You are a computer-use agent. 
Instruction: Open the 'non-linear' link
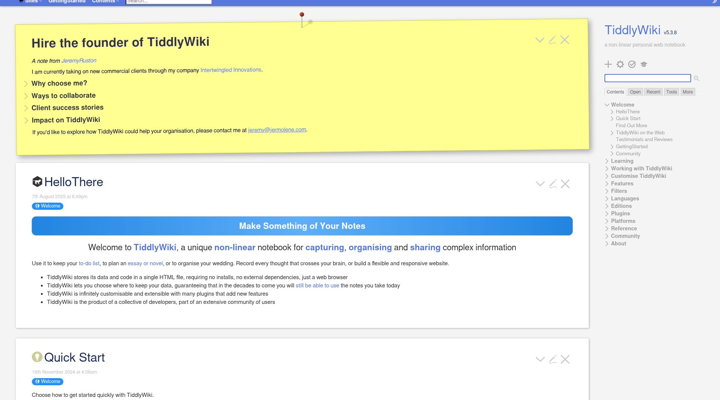pyautogui.click(x=235, y=248)
